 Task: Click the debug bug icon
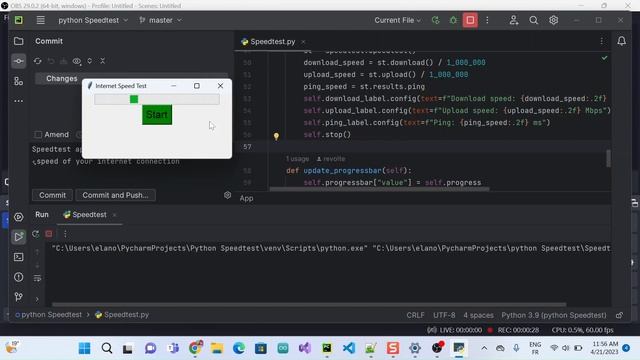click(453, 20)
